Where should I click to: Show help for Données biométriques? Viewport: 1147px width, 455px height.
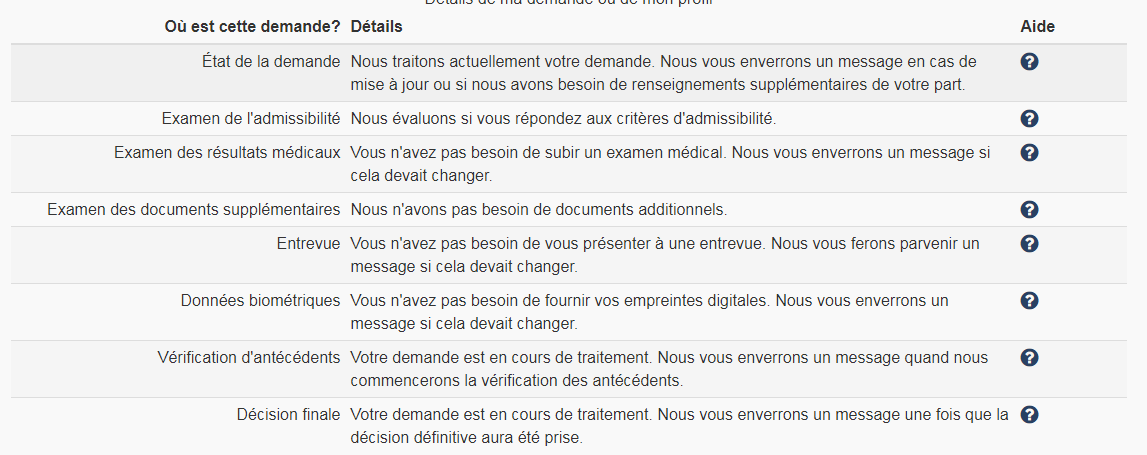(1029, 301)
